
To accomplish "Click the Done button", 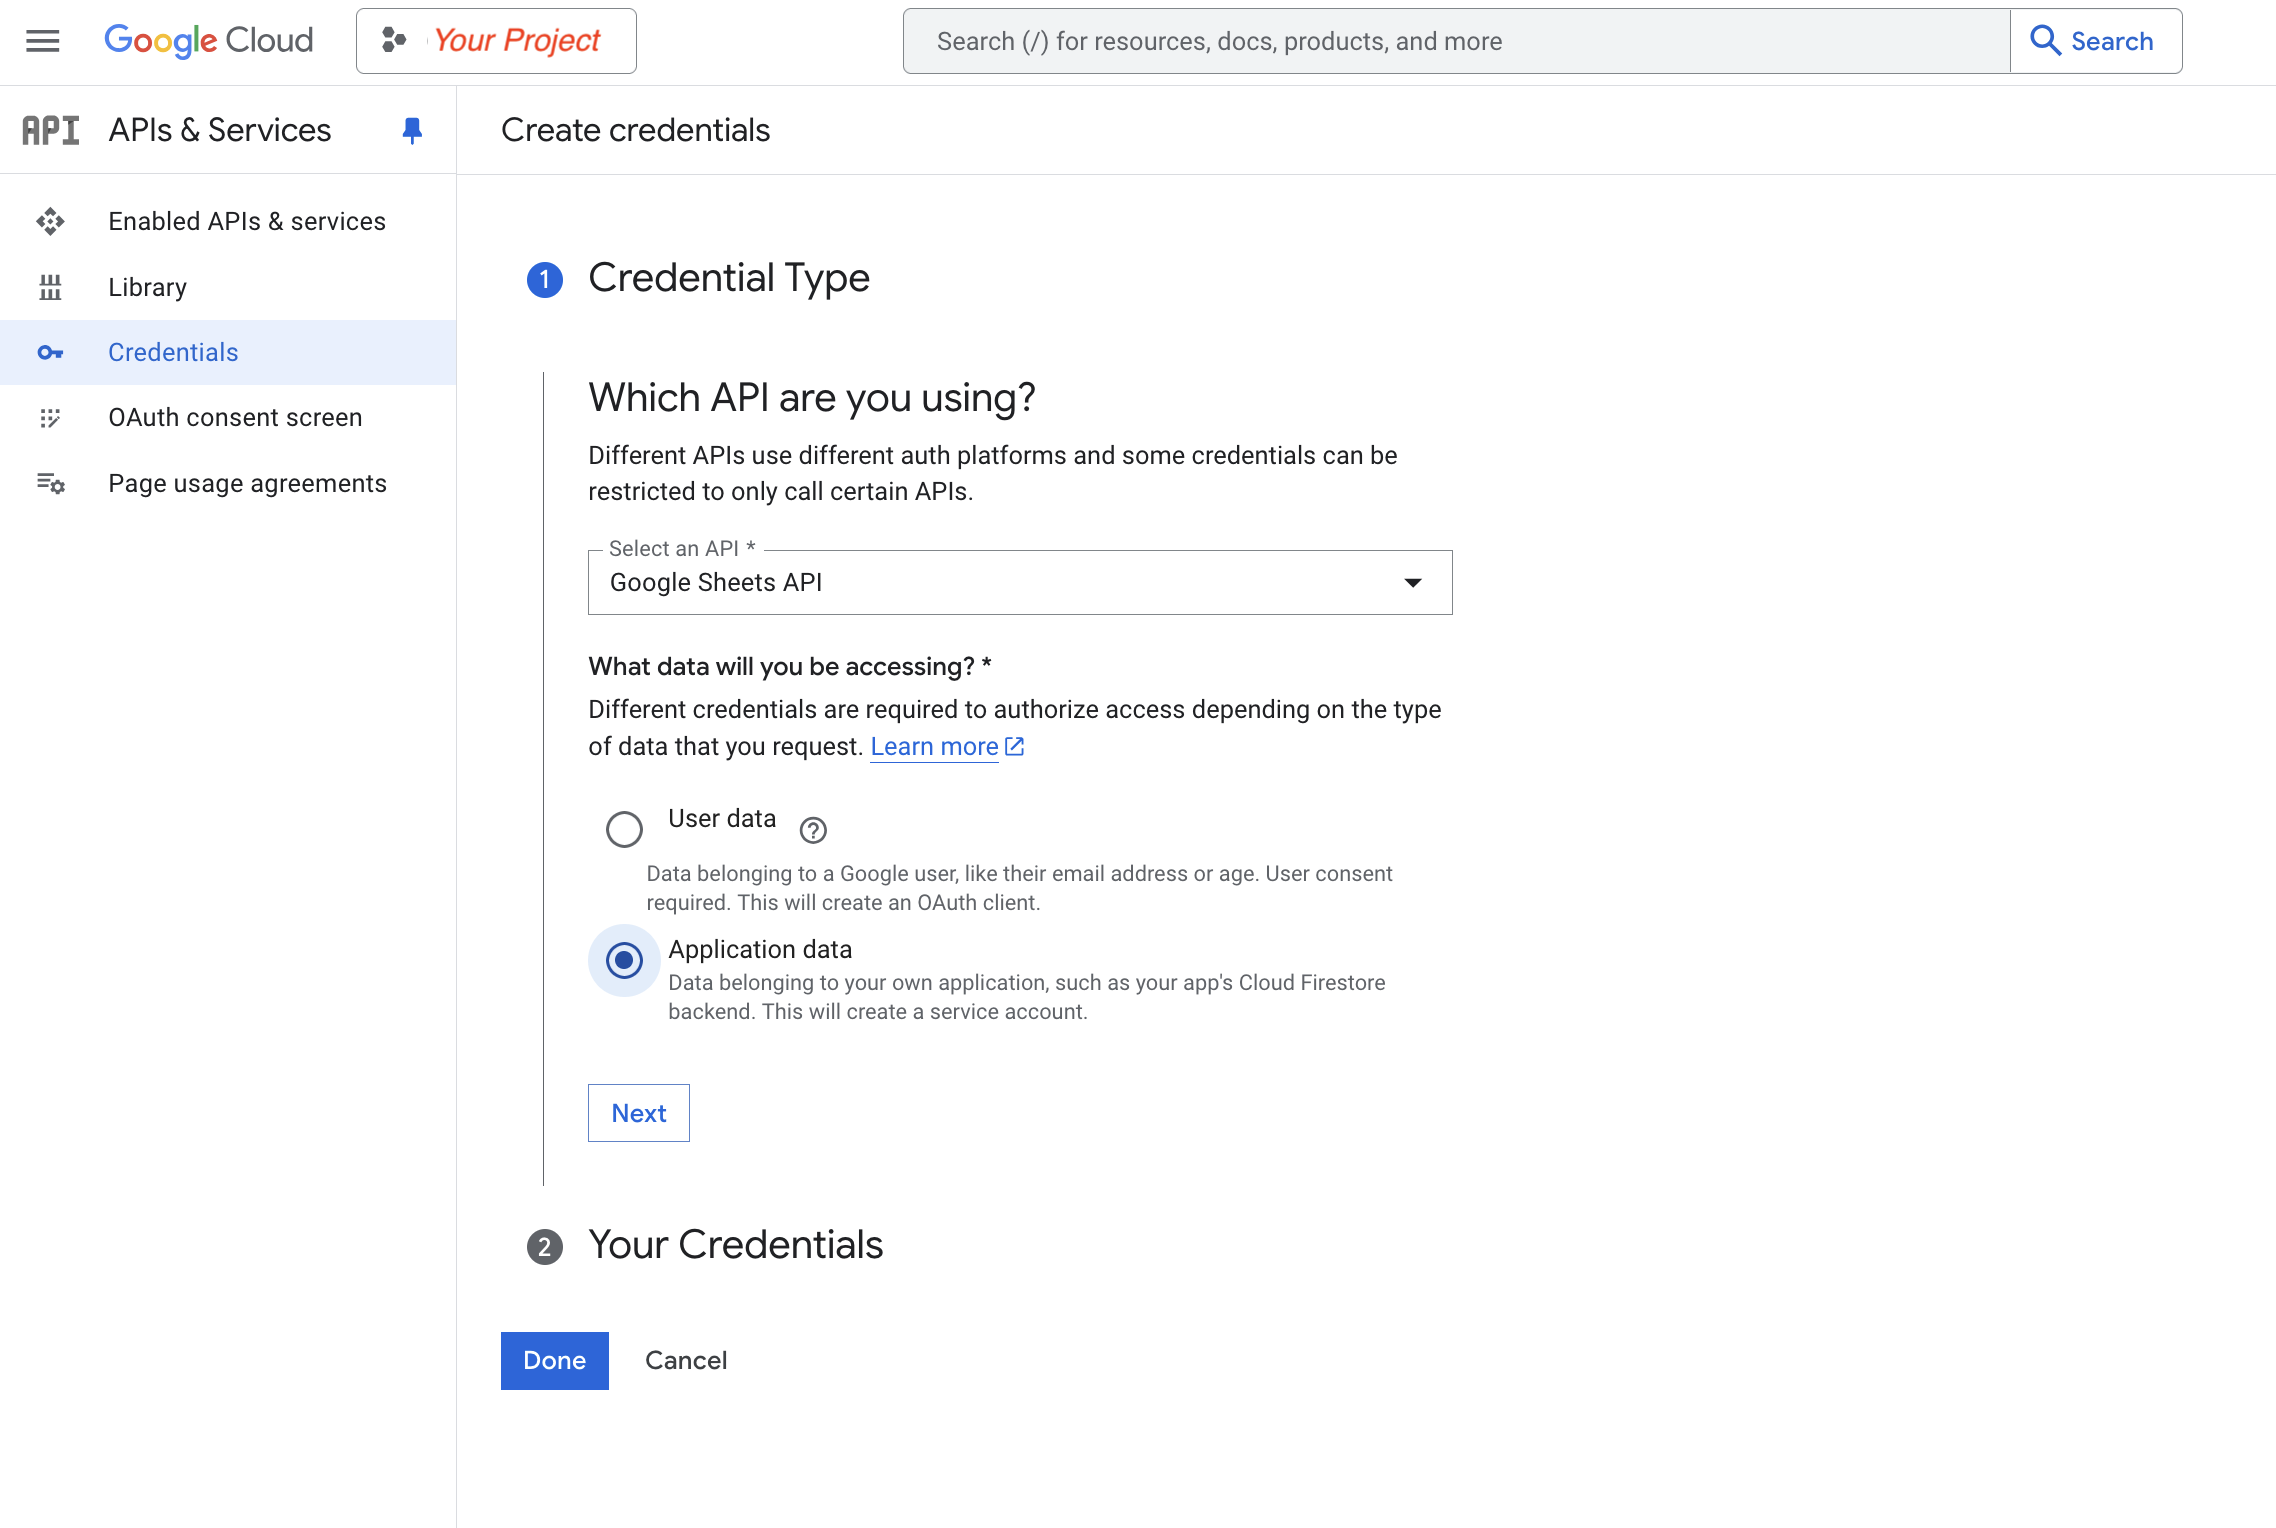I will click(x=555, y=1360).
